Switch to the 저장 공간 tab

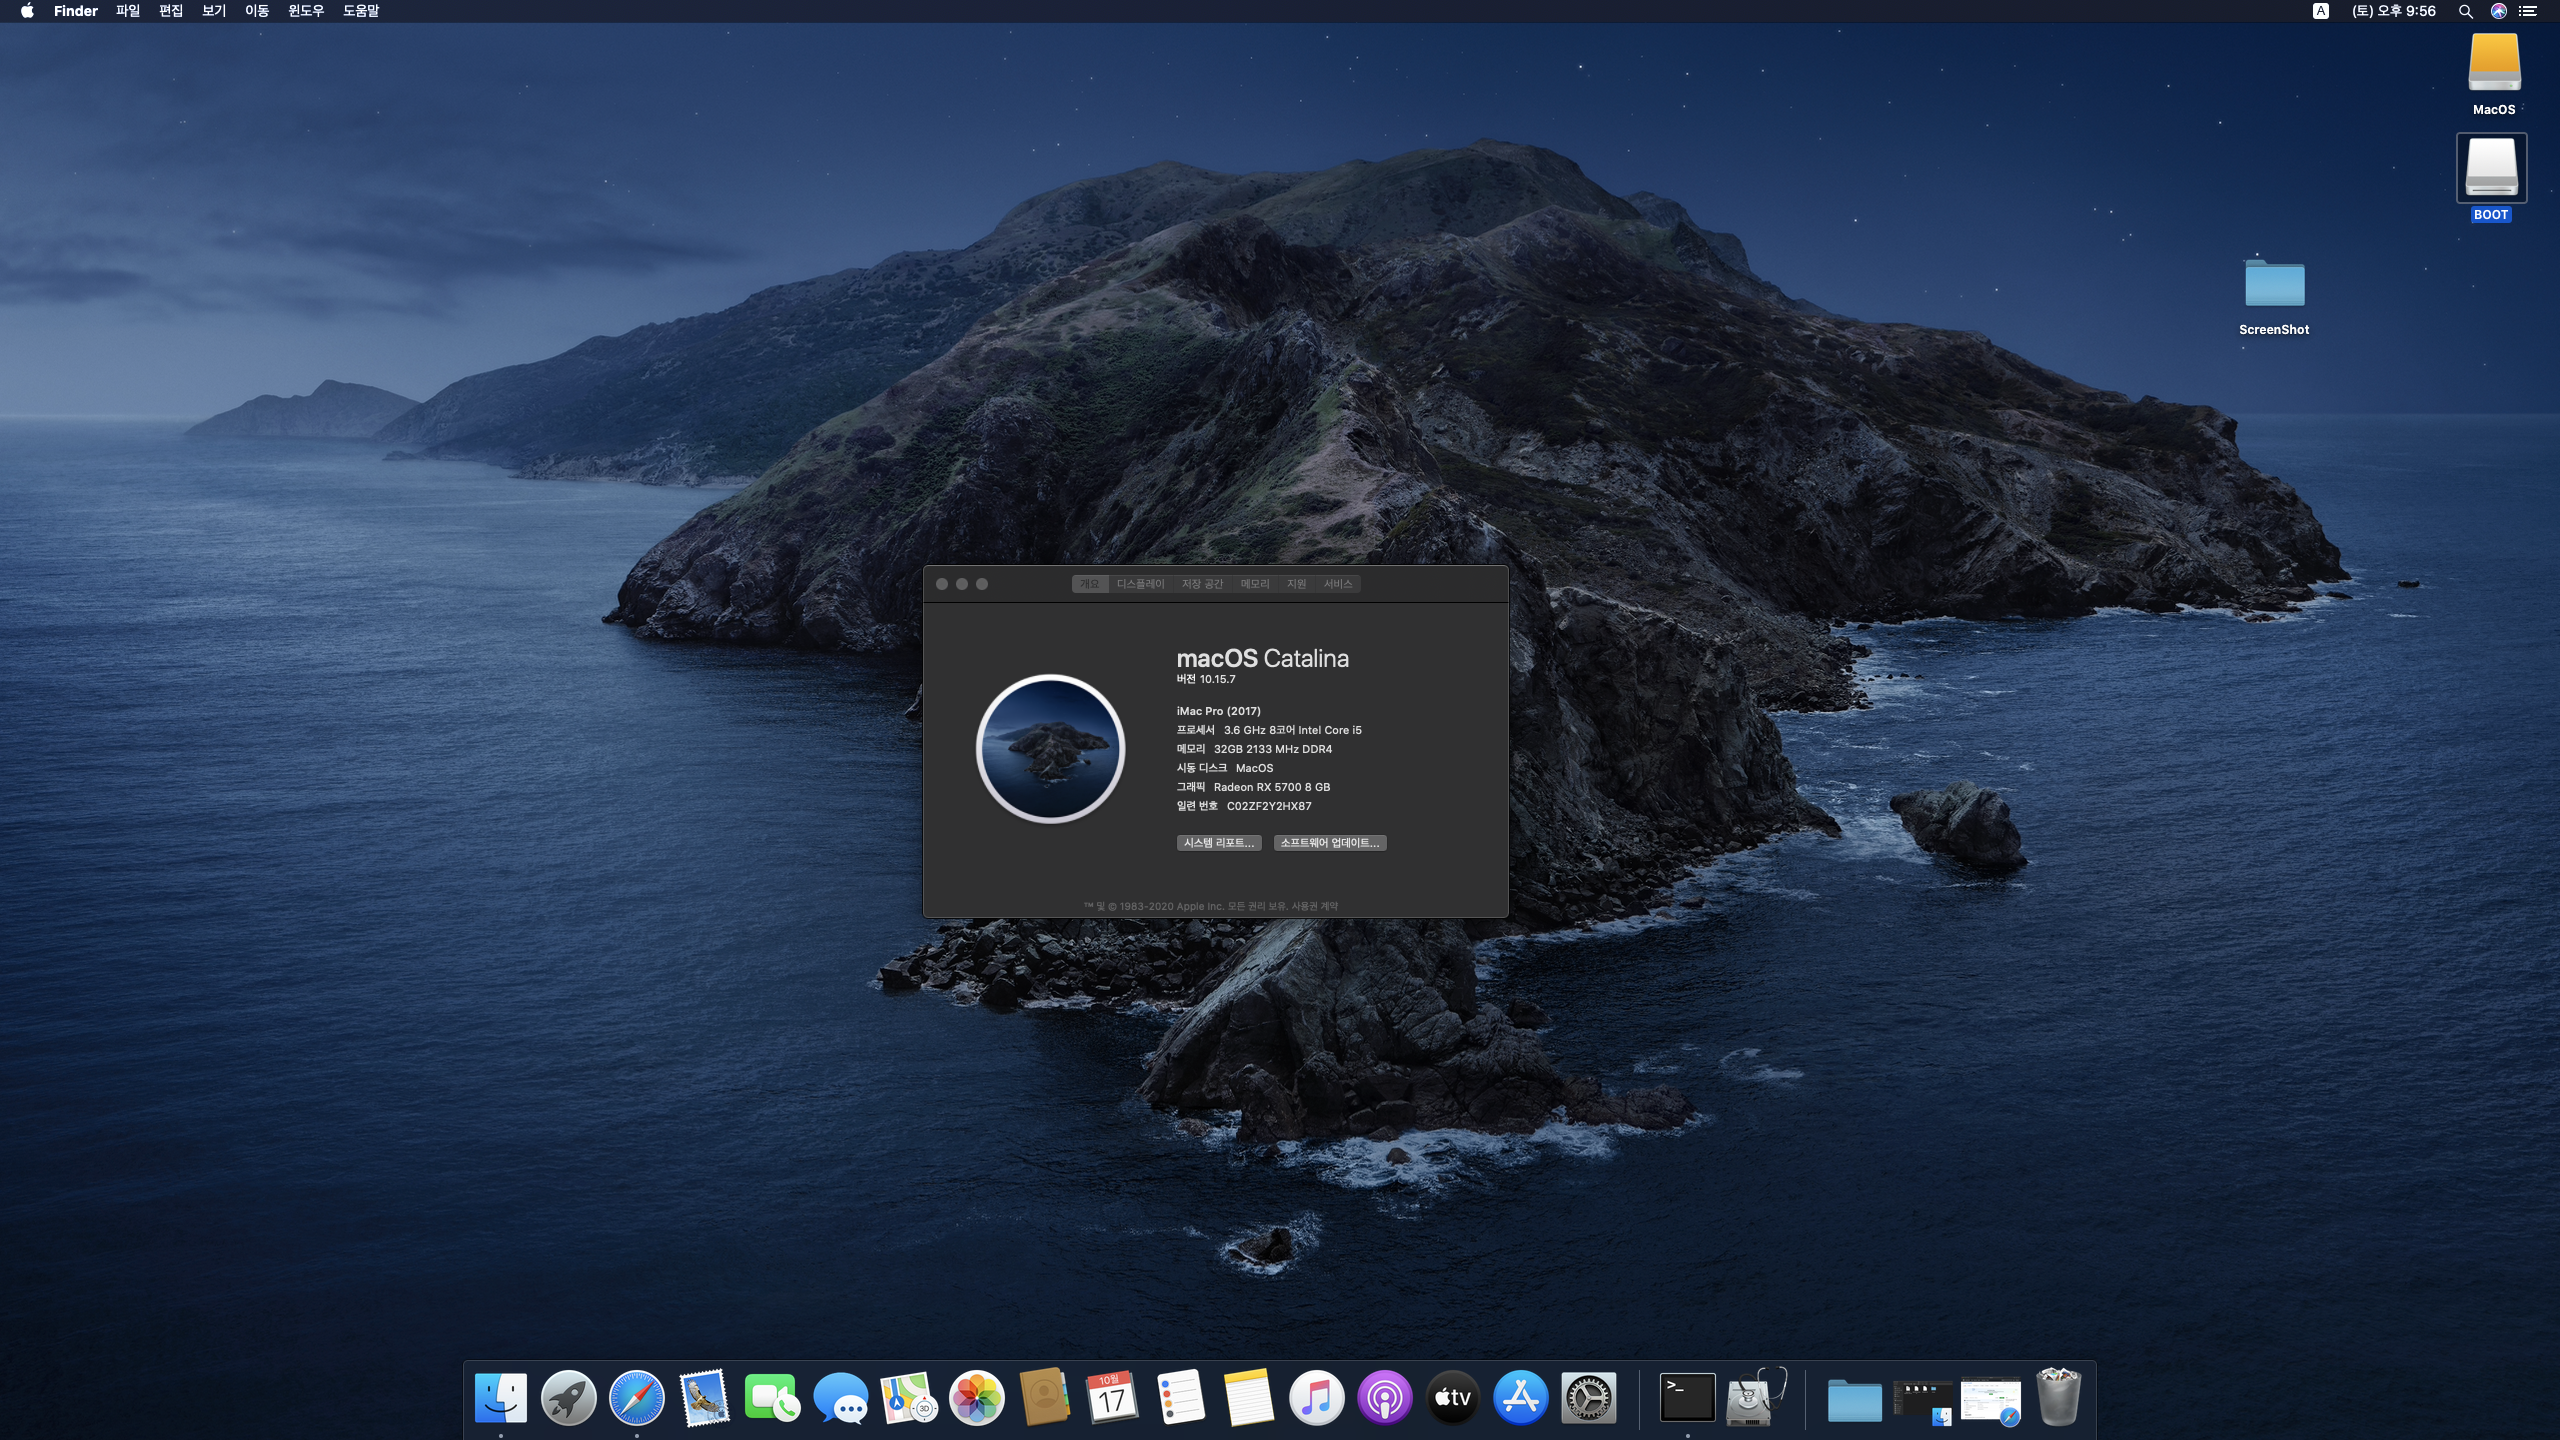tap(1202, 584)
